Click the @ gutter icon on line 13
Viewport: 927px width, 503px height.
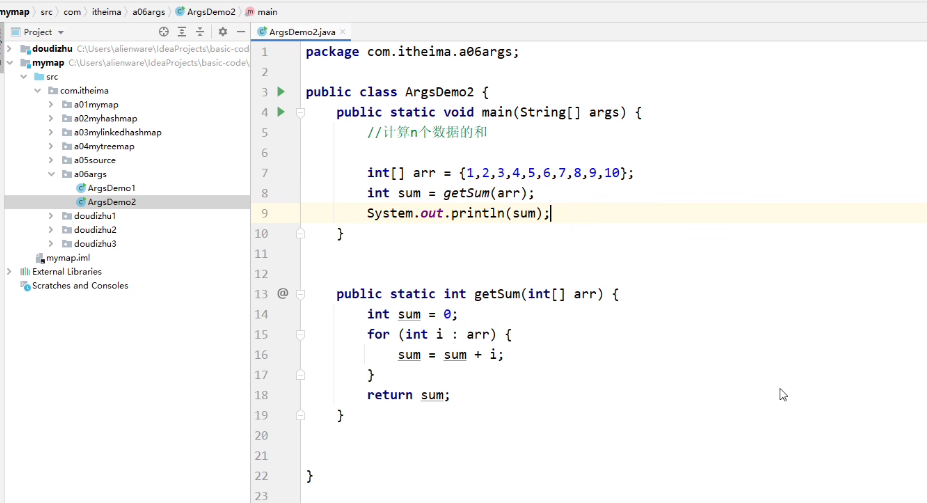click(283, 293)
